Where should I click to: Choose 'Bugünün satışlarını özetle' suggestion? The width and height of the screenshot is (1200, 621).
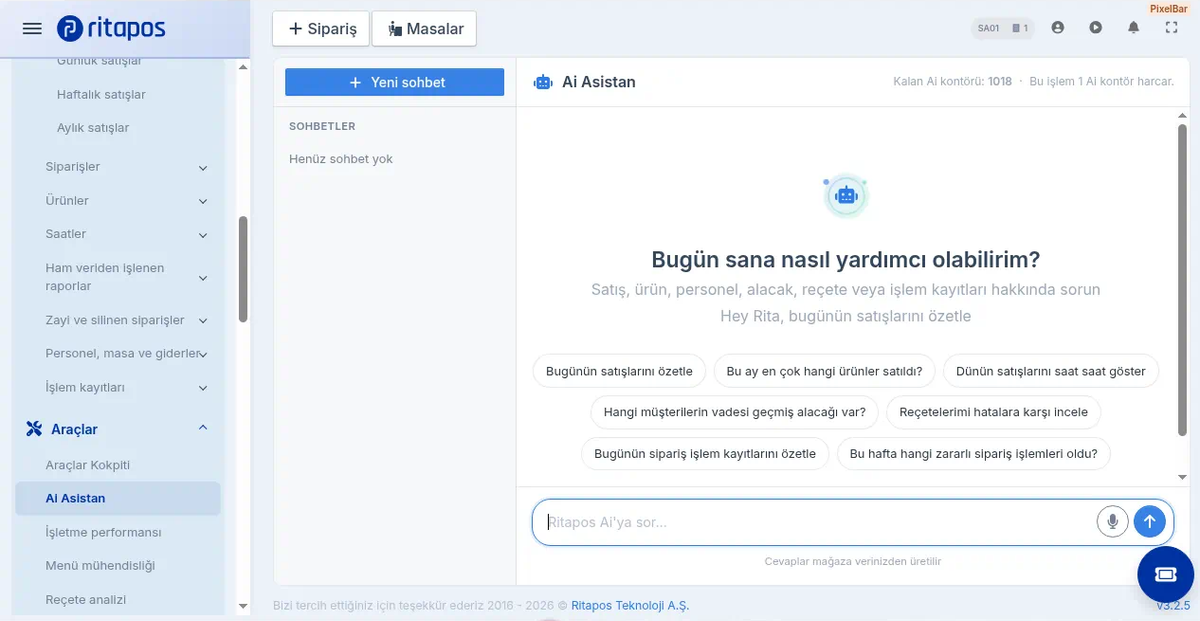(x=619, y=371)
